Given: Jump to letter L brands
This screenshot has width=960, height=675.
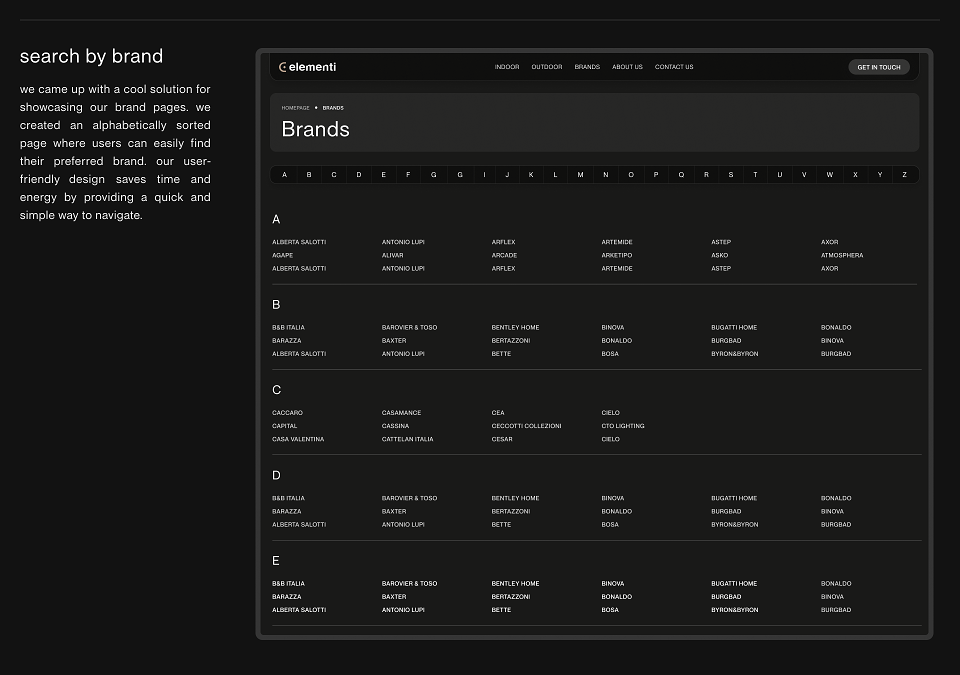Looking at the screenshot, I should 555,175.
